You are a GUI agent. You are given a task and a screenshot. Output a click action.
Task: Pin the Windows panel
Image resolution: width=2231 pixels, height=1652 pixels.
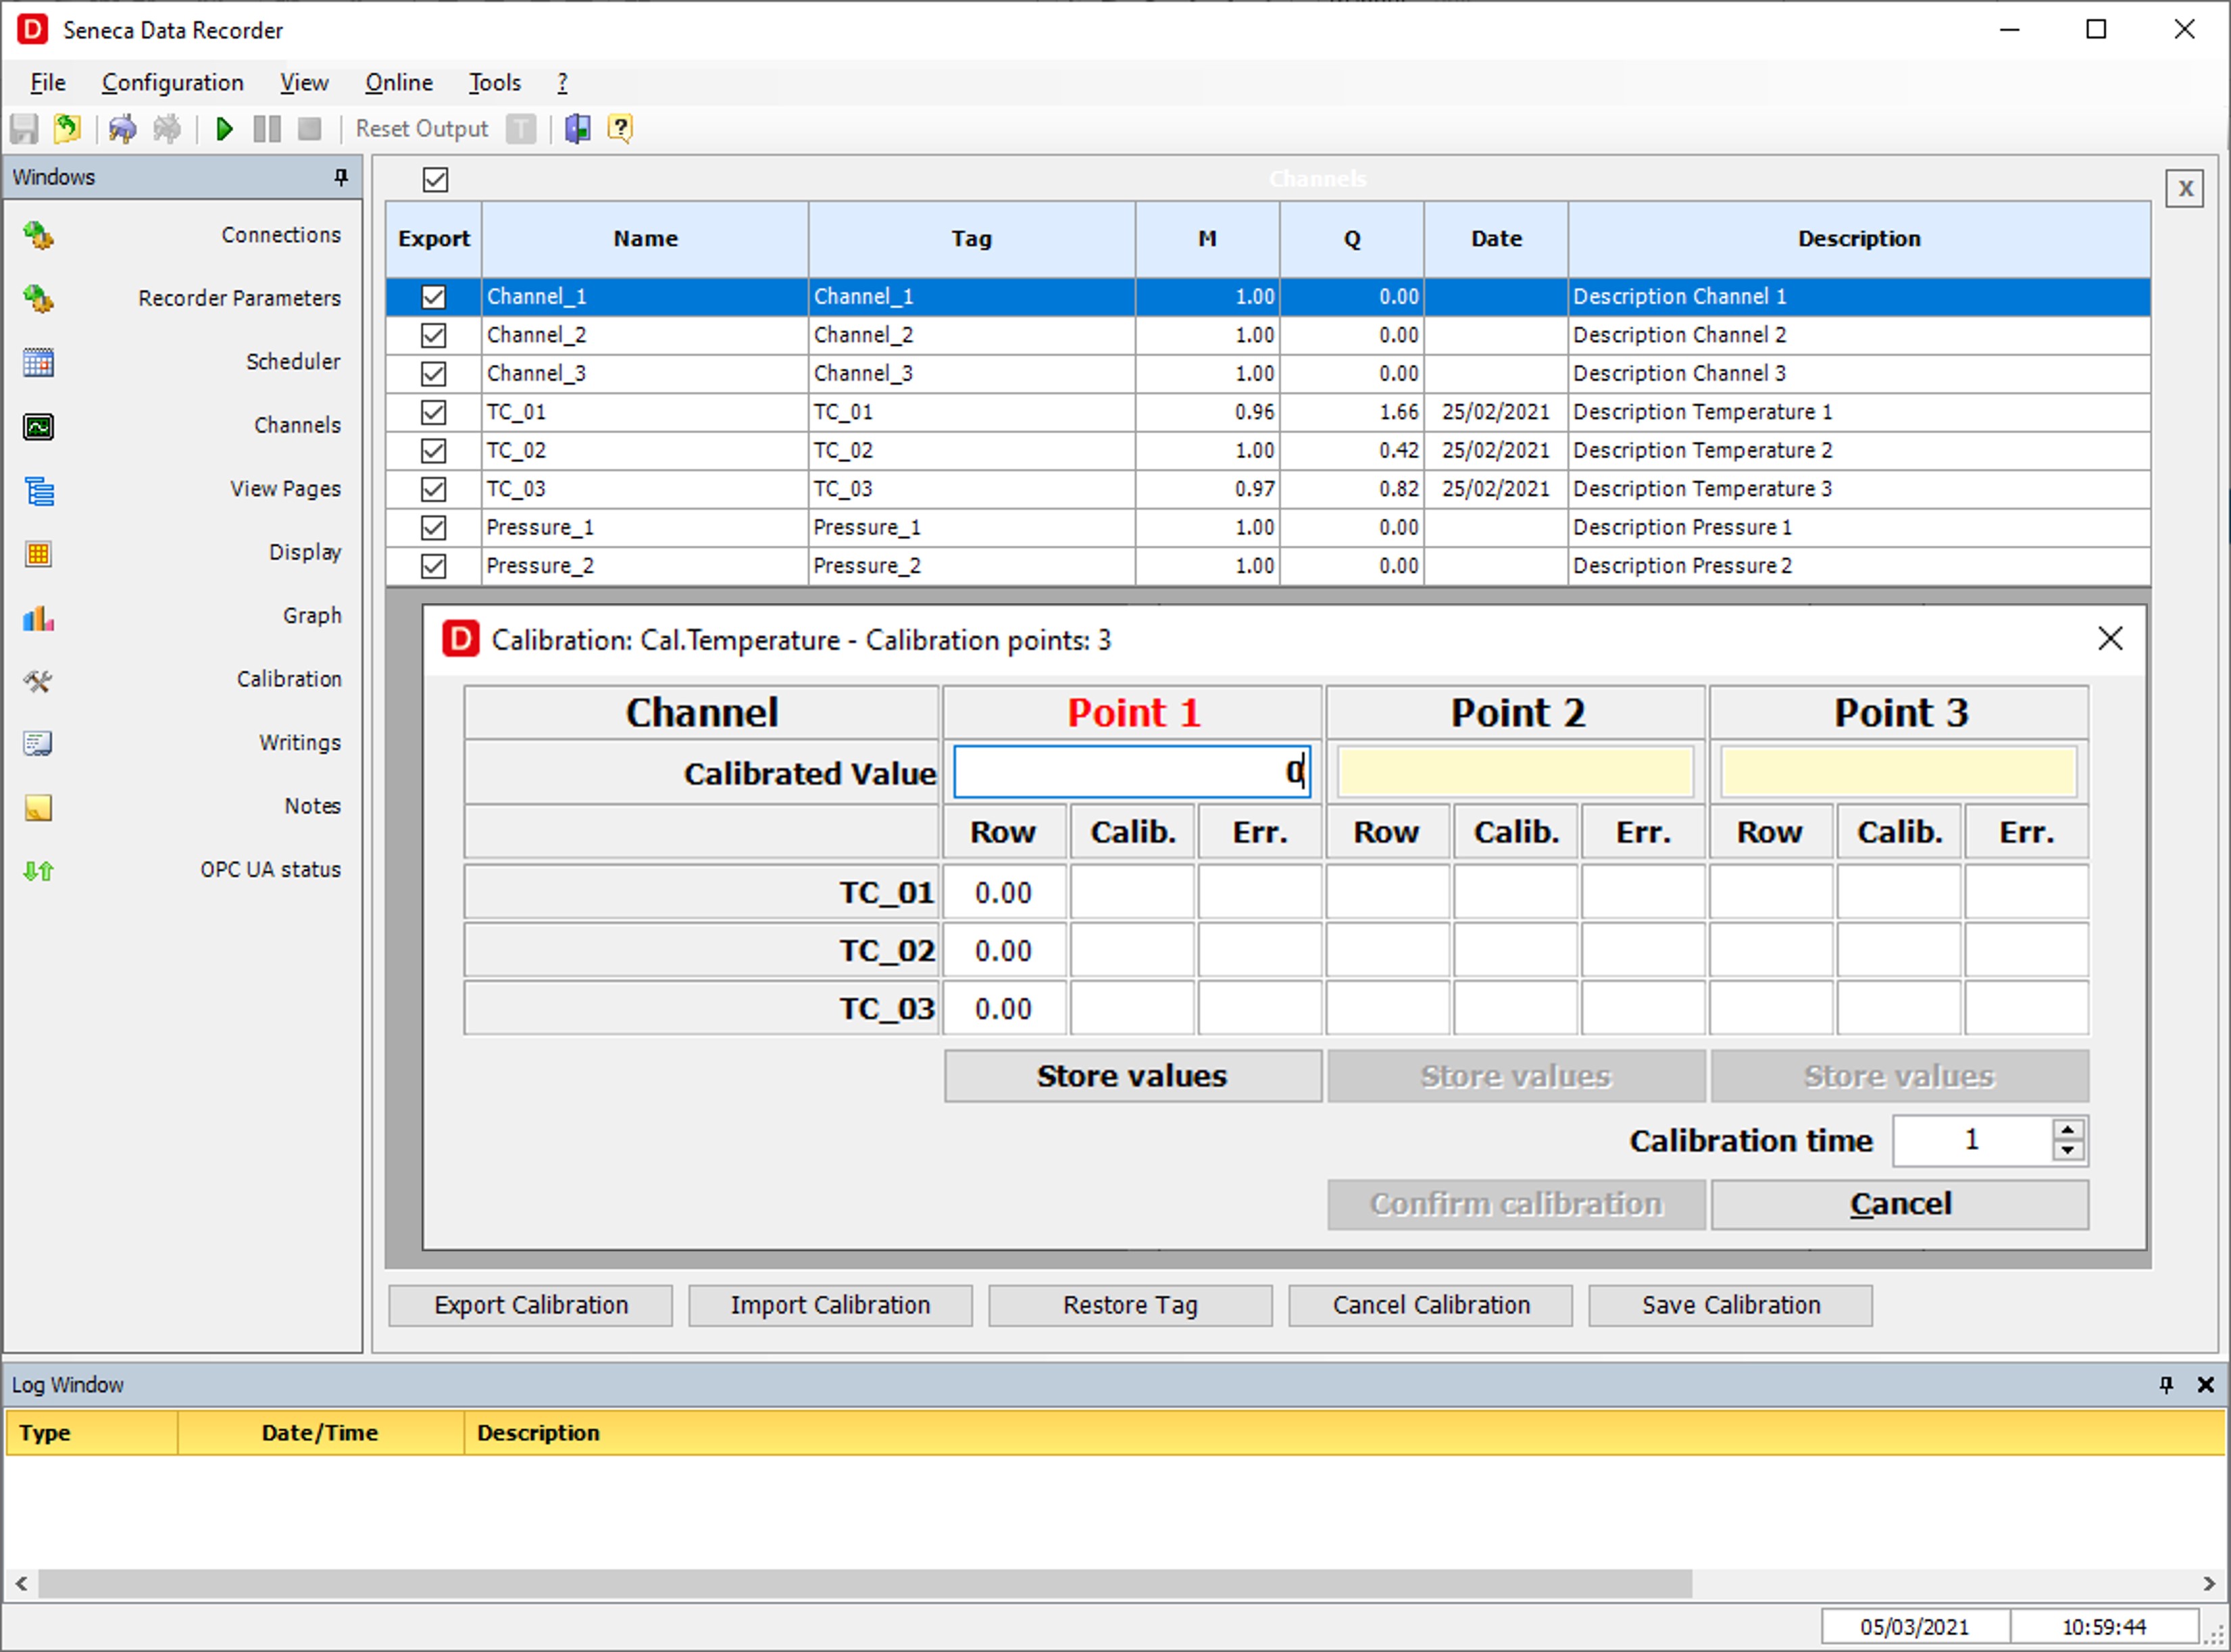[x=341, y=177]
